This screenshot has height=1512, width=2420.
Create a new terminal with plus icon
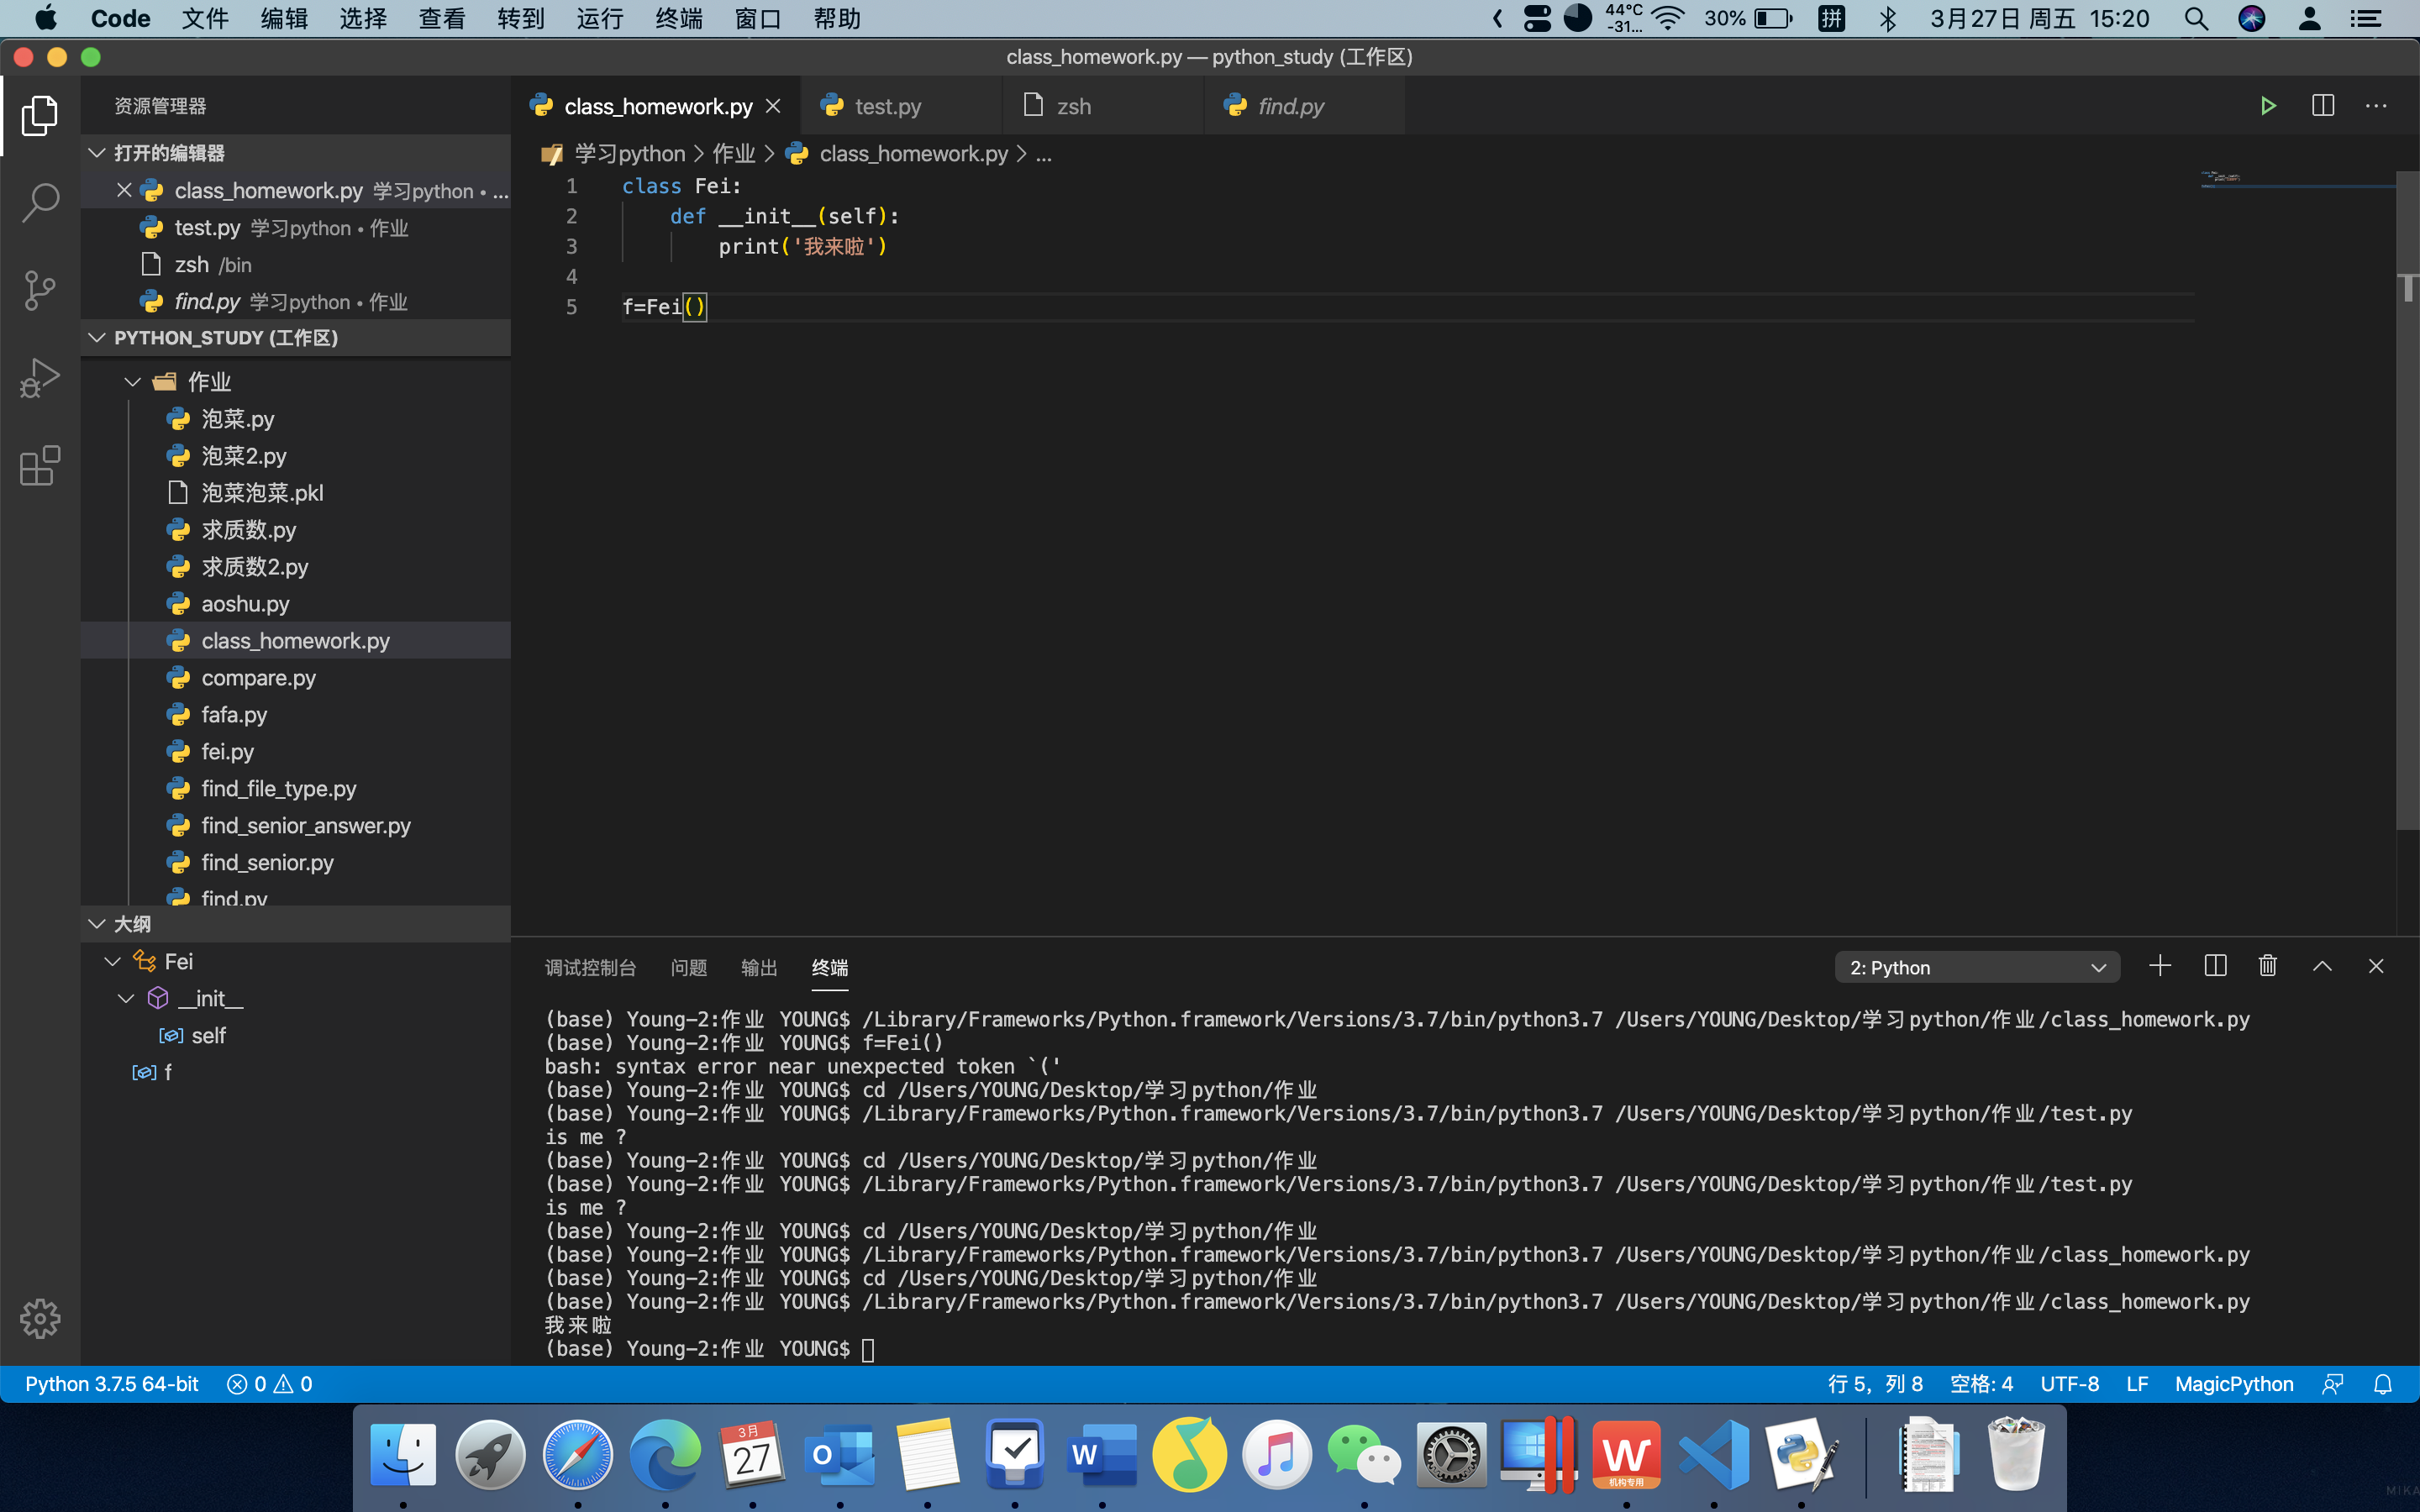pos(2160,966)
